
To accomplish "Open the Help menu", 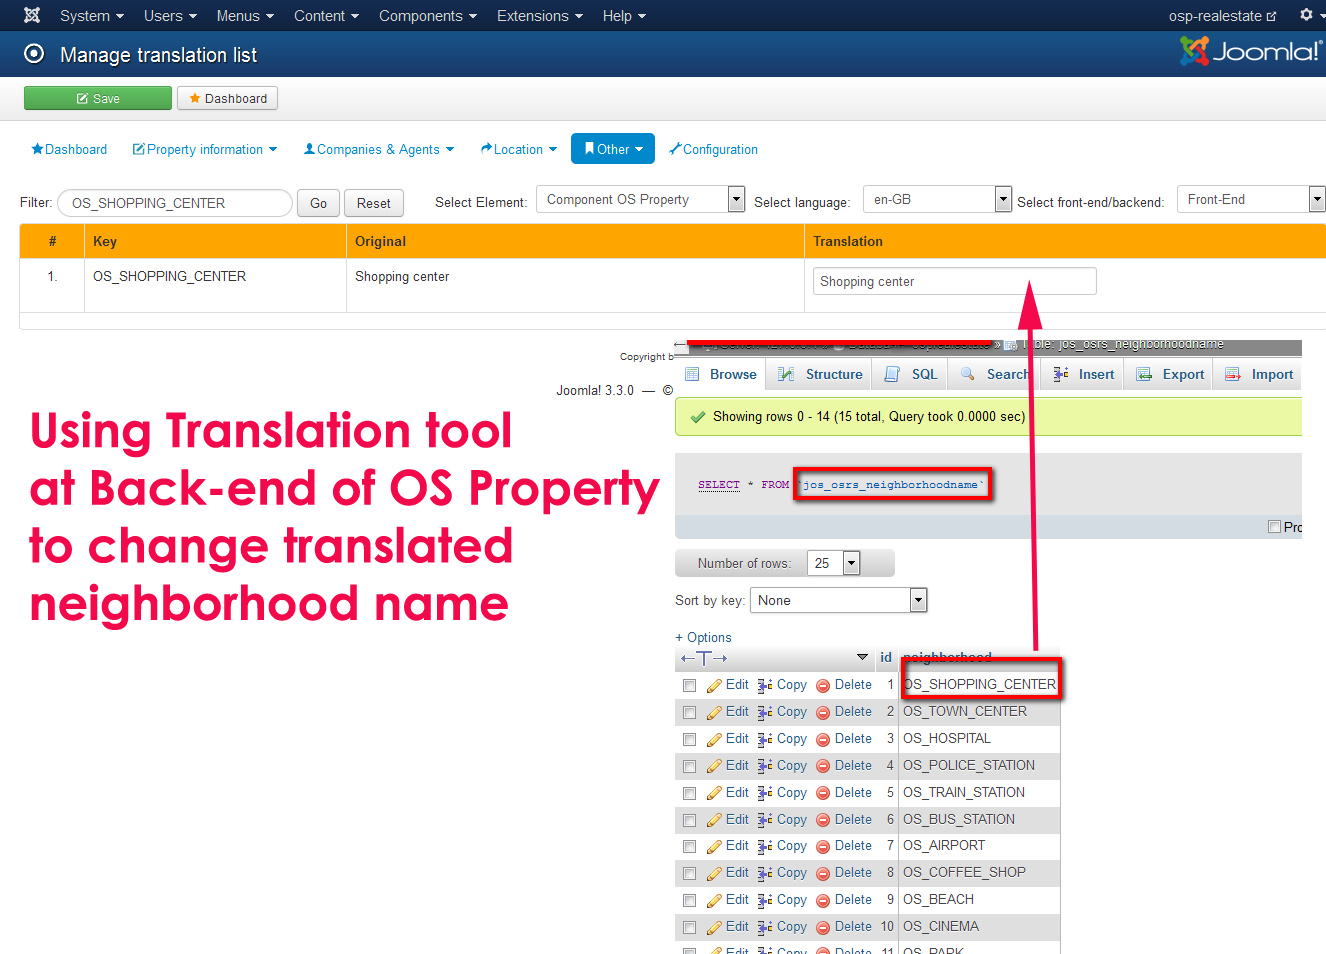I will (x=624, y=16).
